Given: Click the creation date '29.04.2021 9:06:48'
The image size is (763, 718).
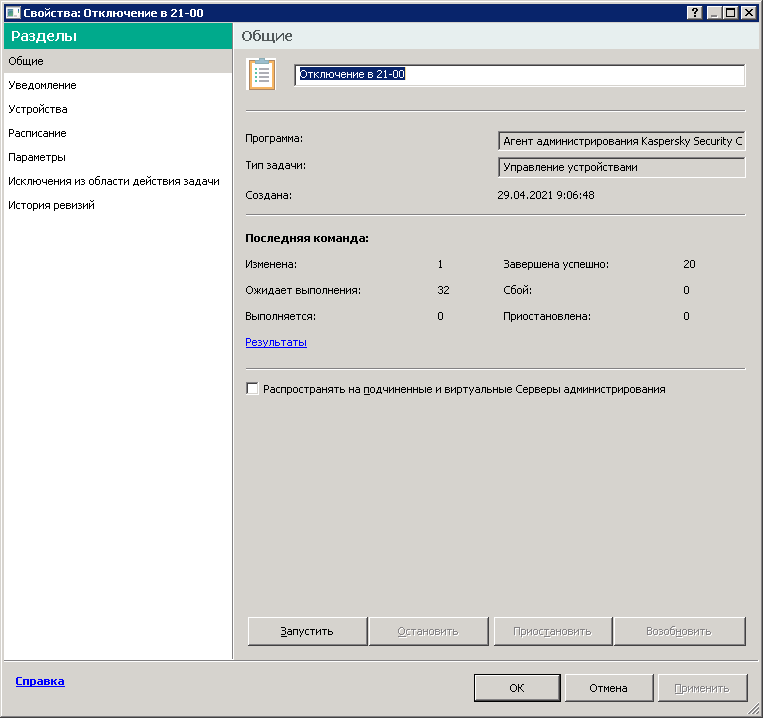Looking at the screenshot, I should point(545,195).
